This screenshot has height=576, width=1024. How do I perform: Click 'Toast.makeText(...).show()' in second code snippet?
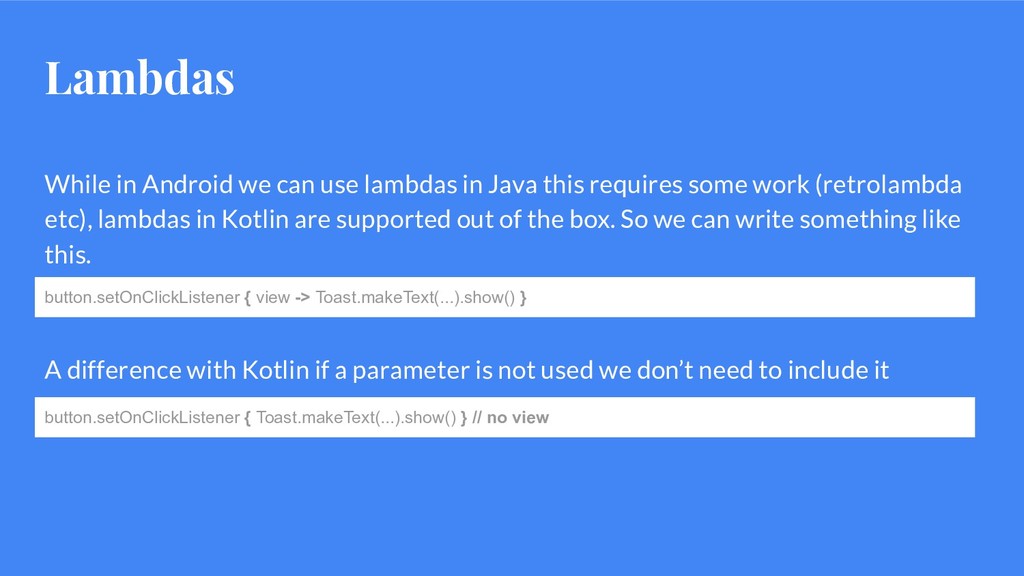coord(356,418)
